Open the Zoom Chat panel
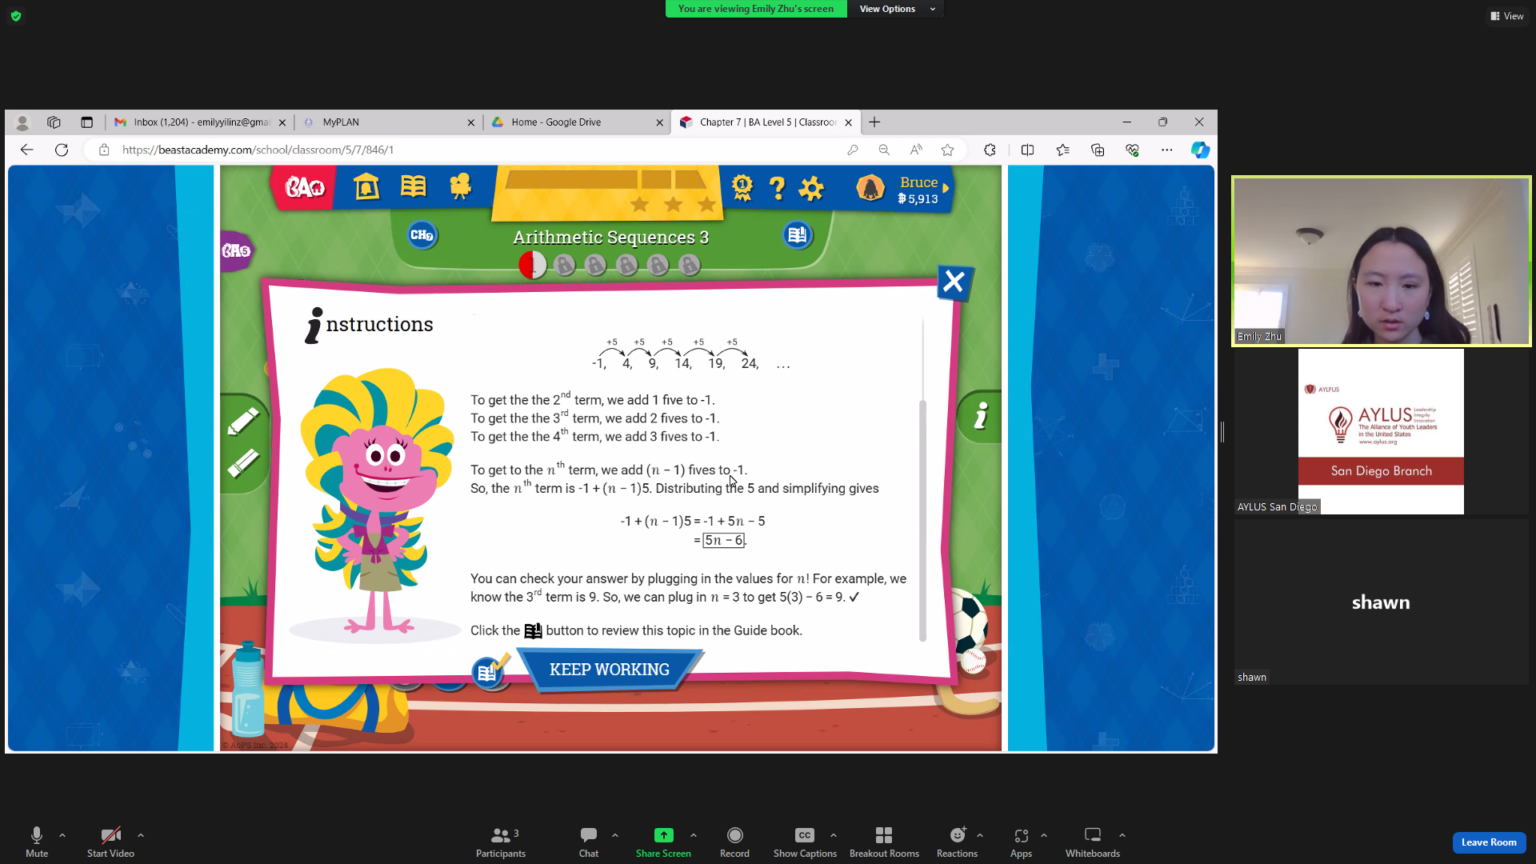 [589, 842]
